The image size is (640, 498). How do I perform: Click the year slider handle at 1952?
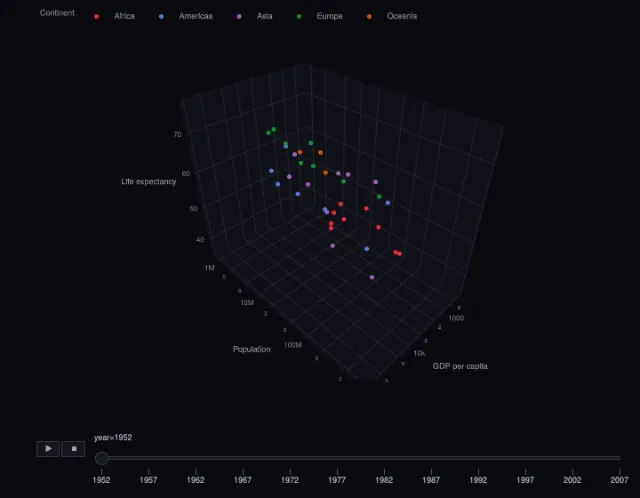[101, 458]
